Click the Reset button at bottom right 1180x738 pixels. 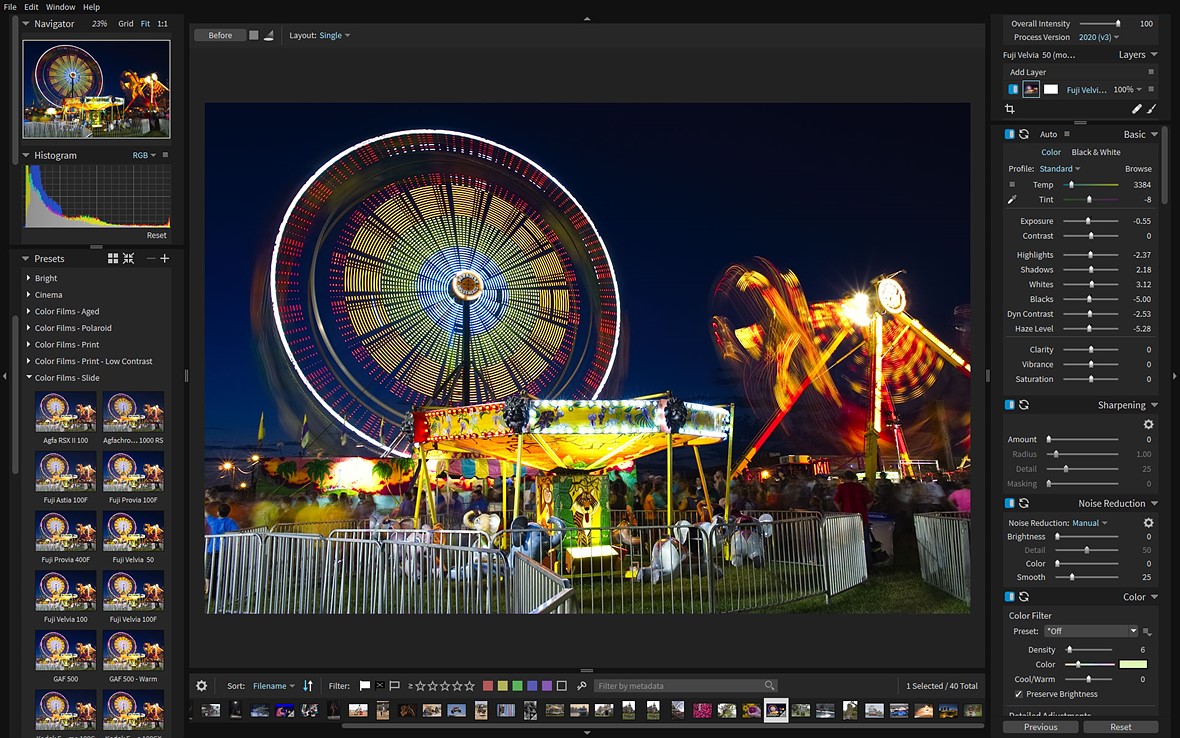pyautogui.click(x=1120, y=727)
